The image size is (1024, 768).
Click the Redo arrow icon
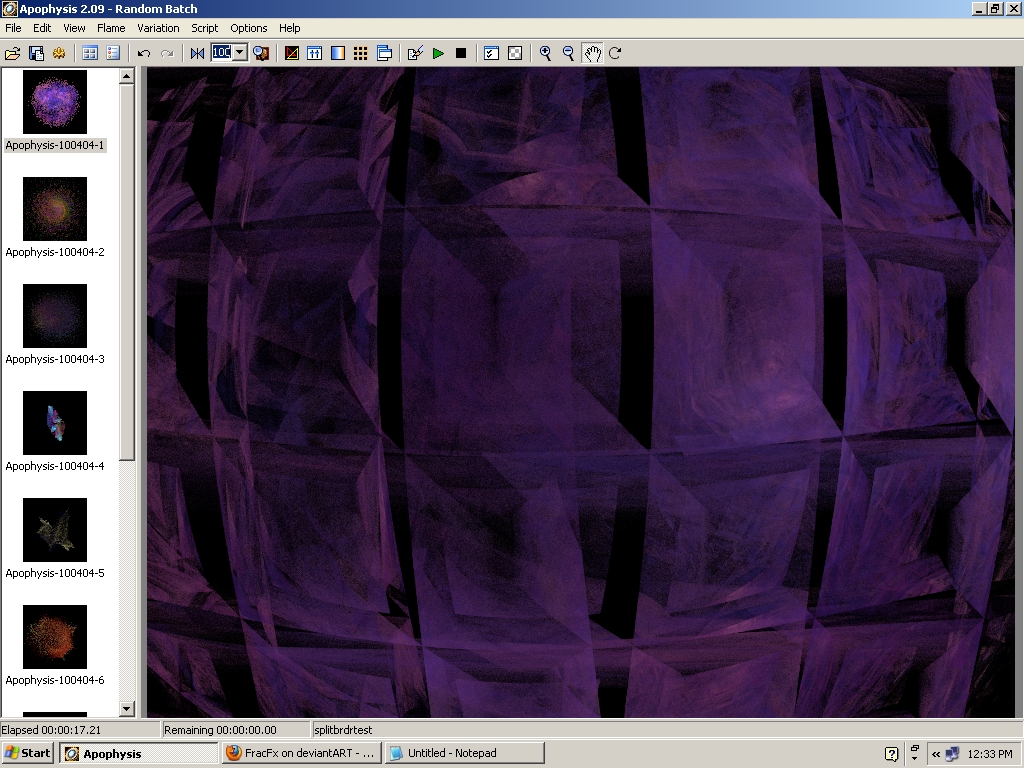(x=167, y=53)
